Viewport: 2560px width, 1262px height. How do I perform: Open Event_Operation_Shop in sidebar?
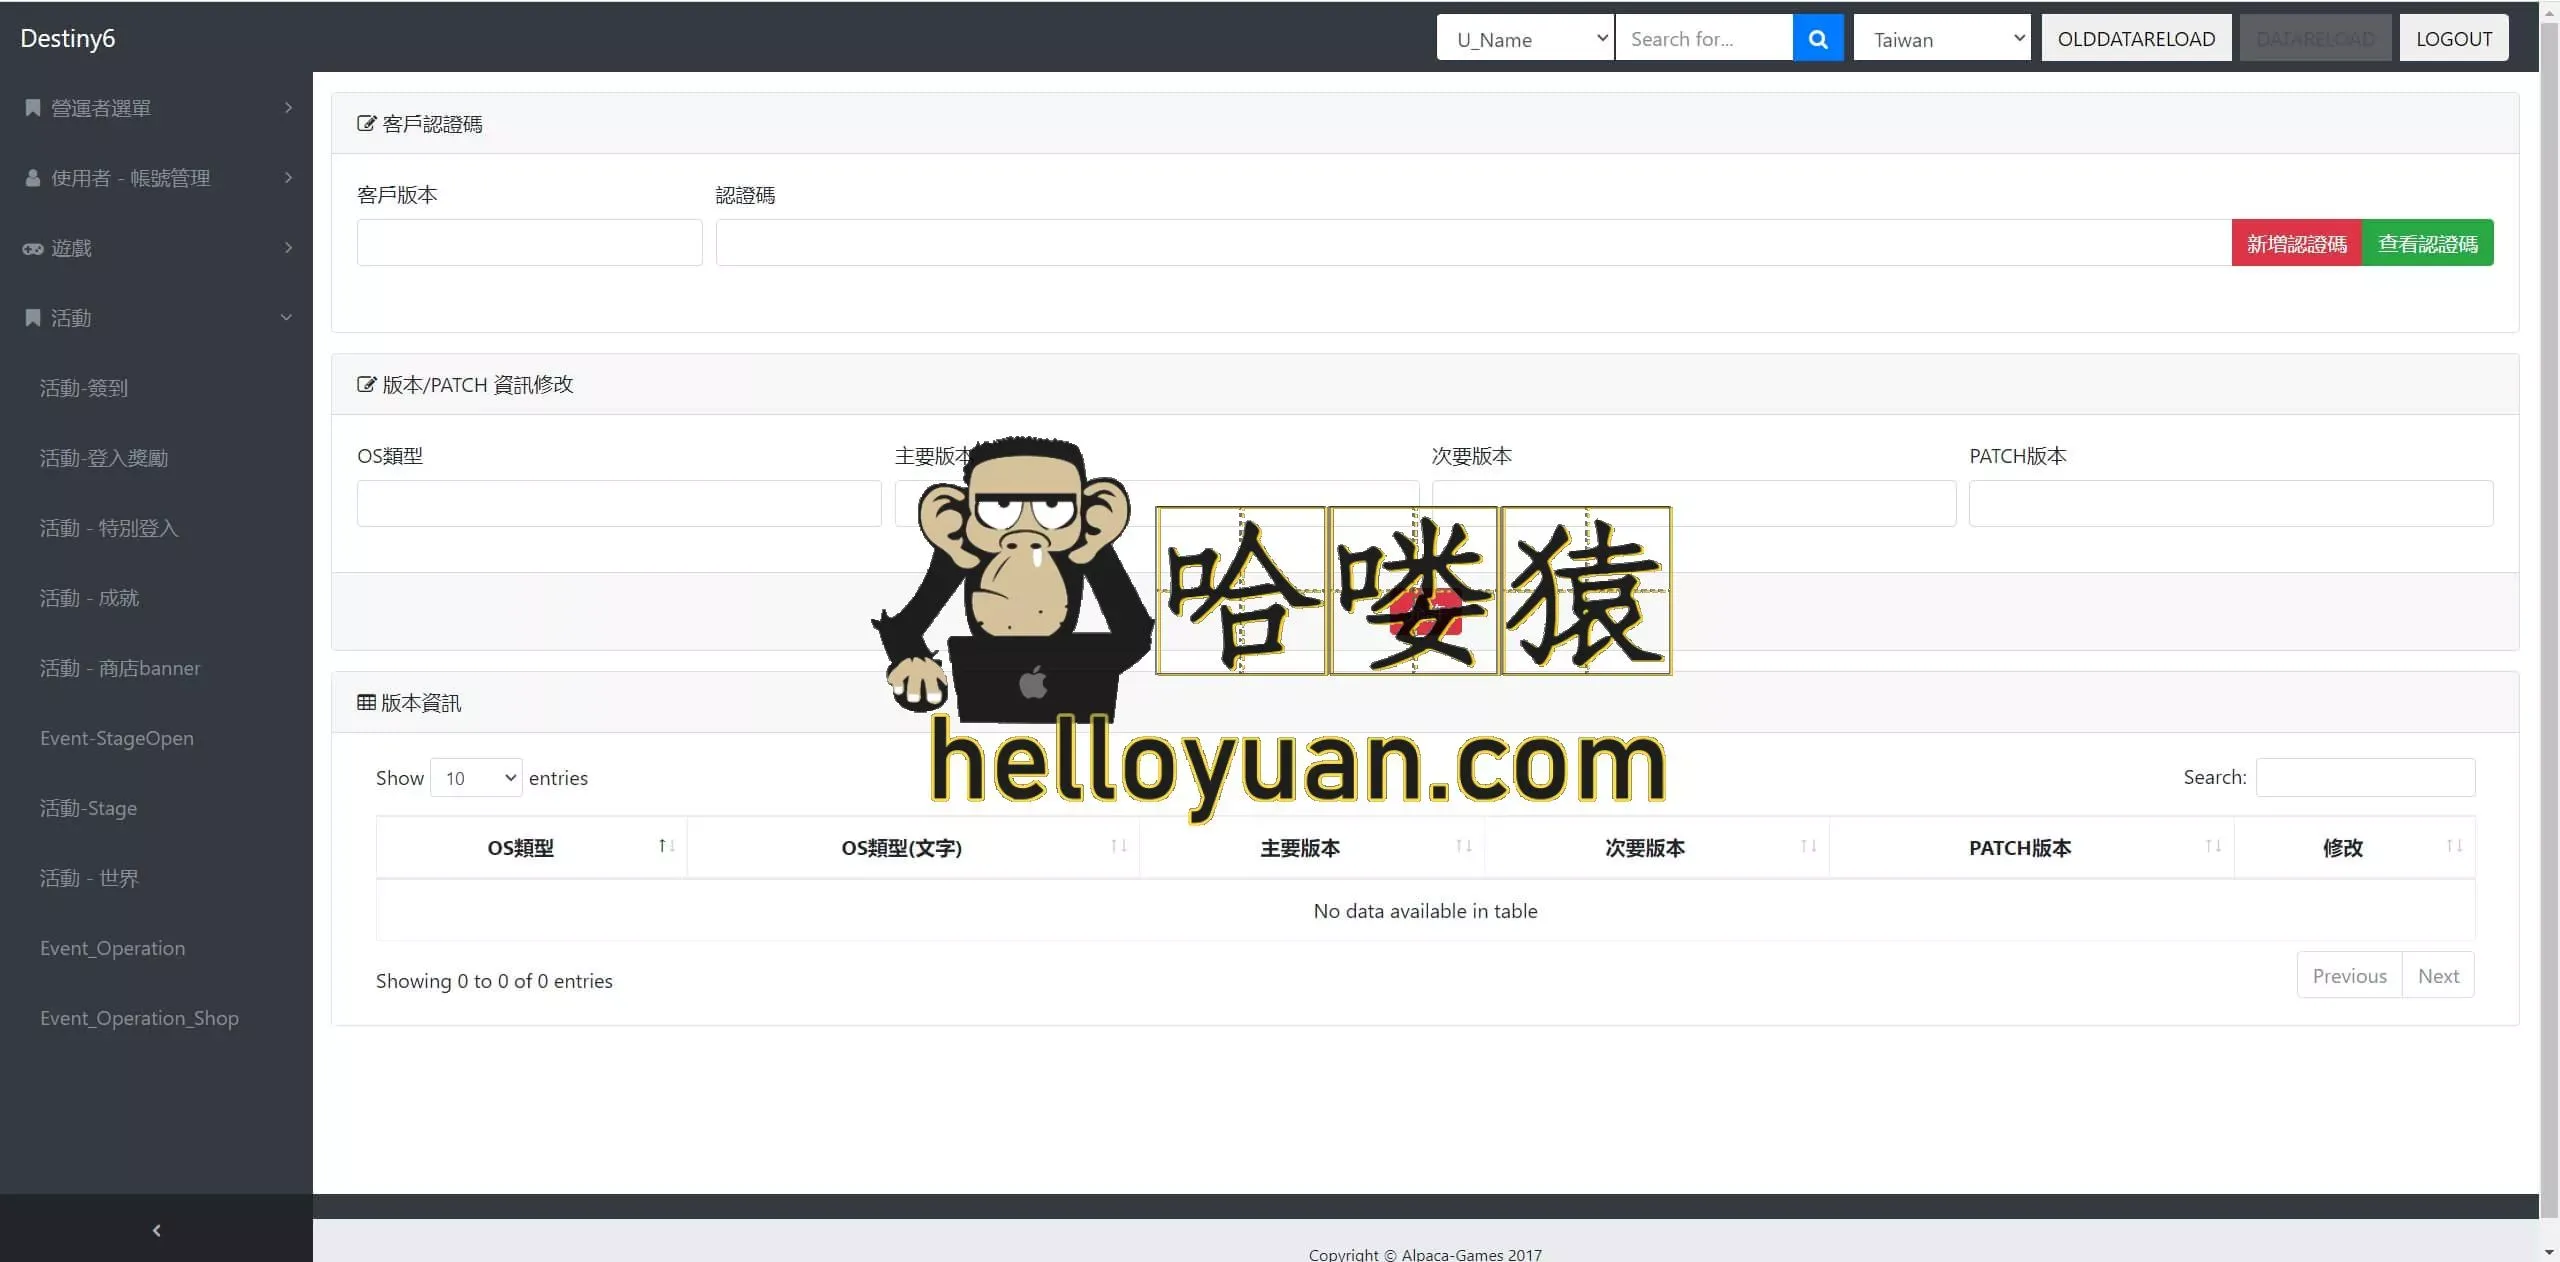pos(139,1018)
